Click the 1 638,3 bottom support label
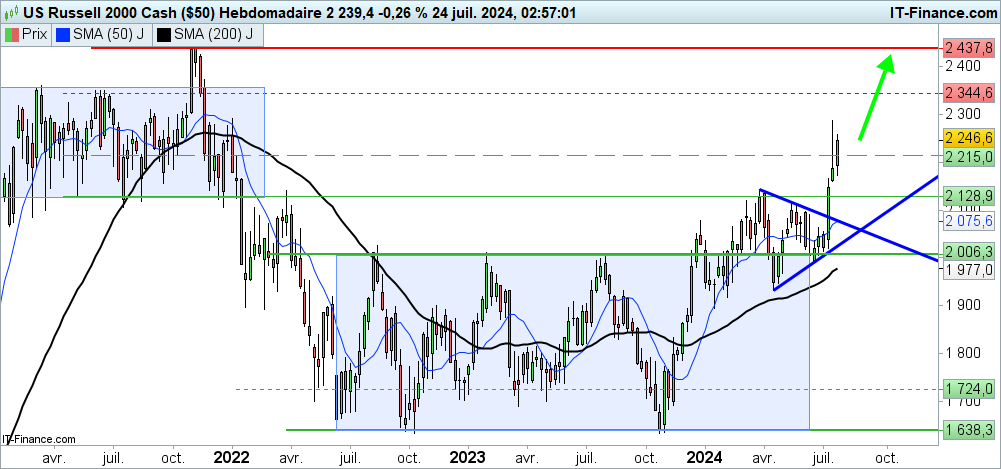Image resolution: width=1001 pixels, height=469 pixels. [967, 430]
